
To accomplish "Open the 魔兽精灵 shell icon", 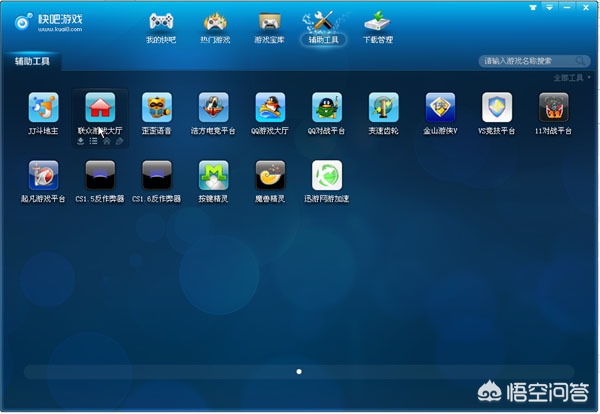I will 270,175.
